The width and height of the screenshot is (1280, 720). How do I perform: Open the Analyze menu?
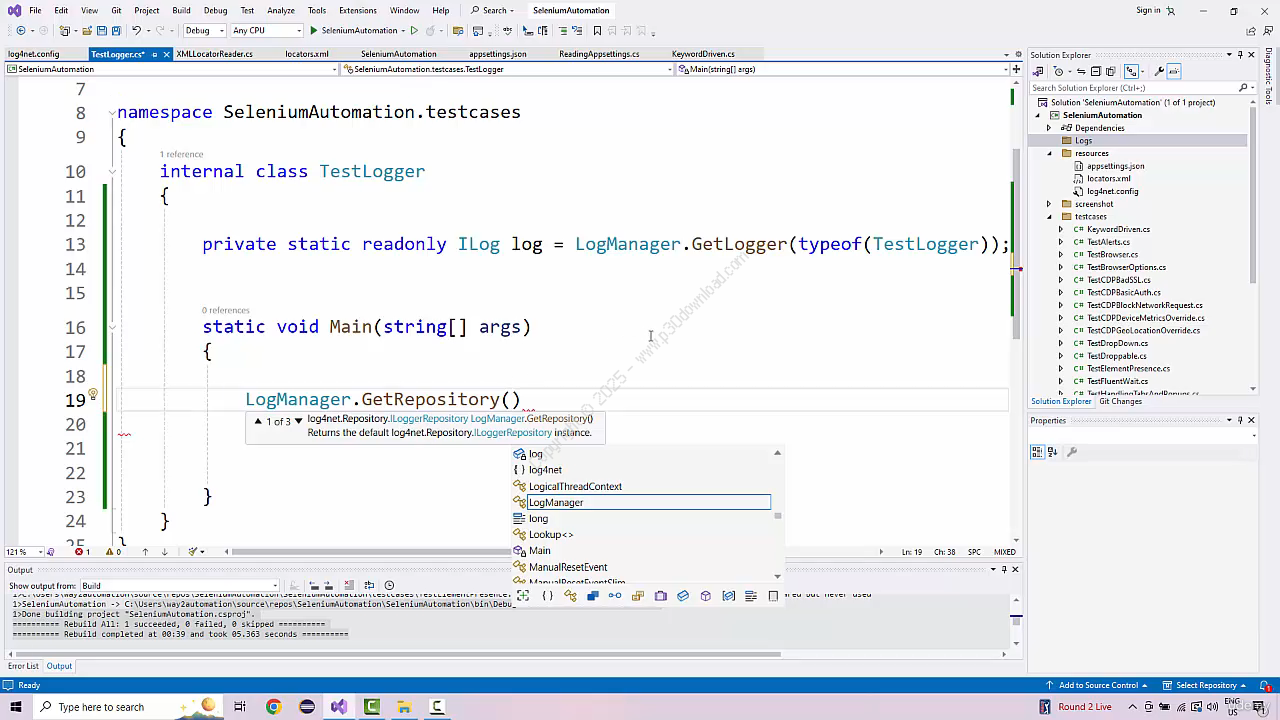pyautogui.click(x=281, y=10)
